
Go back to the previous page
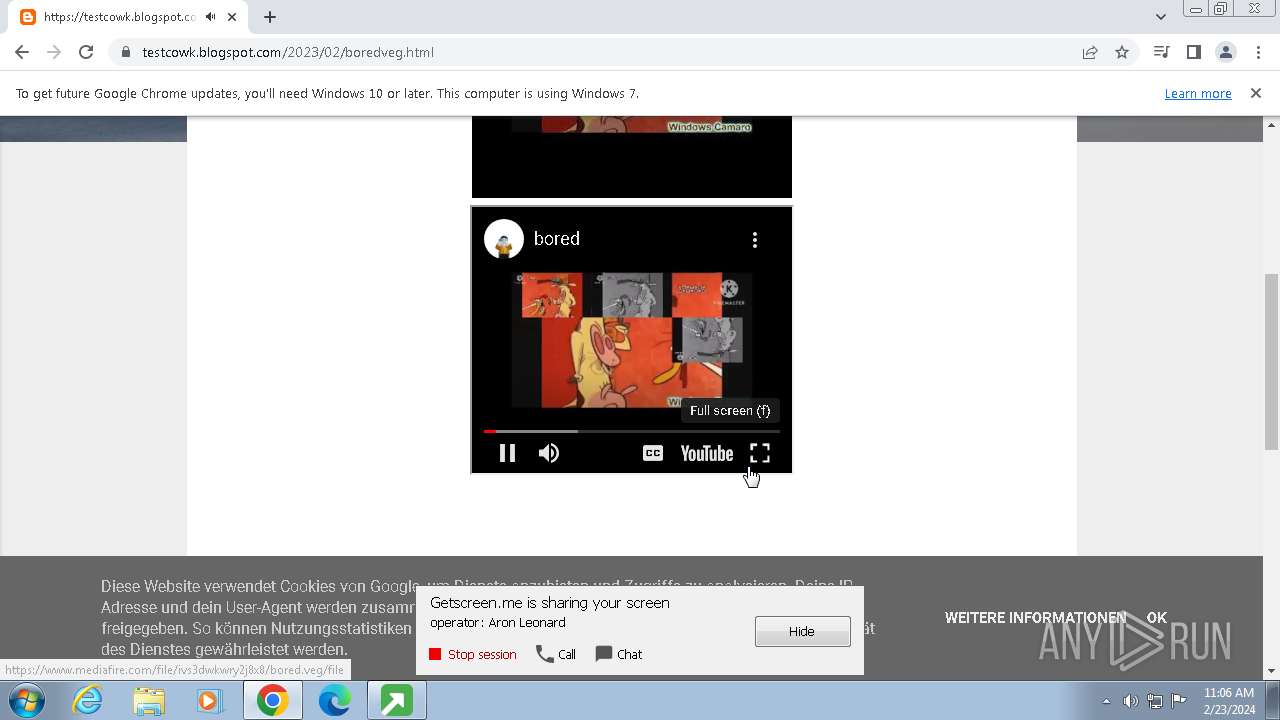(x=22, y=52)
